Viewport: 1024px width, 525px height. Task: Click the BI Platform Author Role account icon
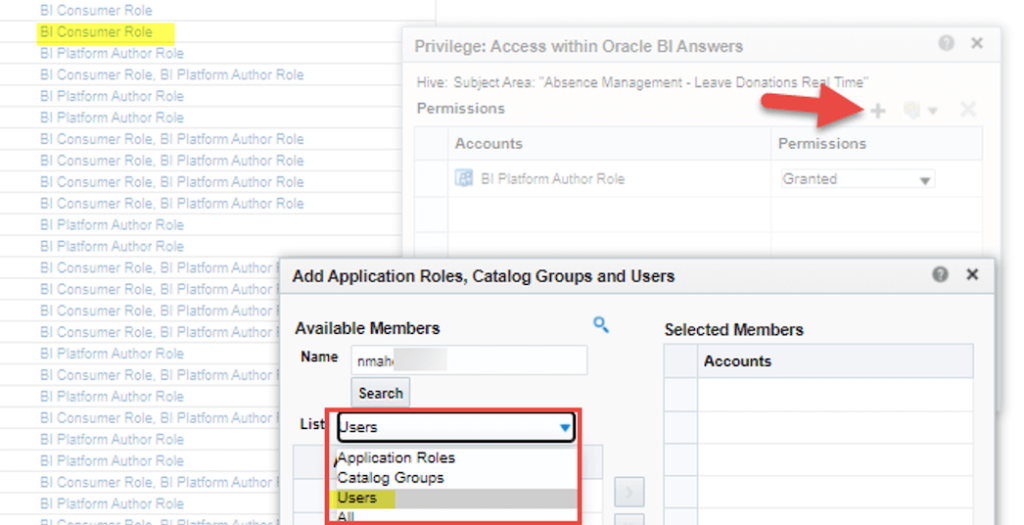point(464,178)
